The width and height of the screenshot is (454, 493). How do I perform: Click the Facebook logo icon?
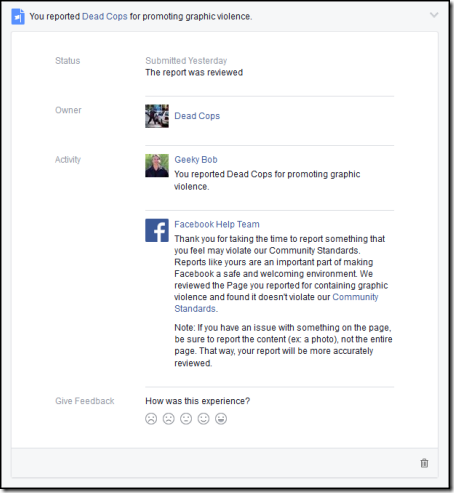(157, 230)
